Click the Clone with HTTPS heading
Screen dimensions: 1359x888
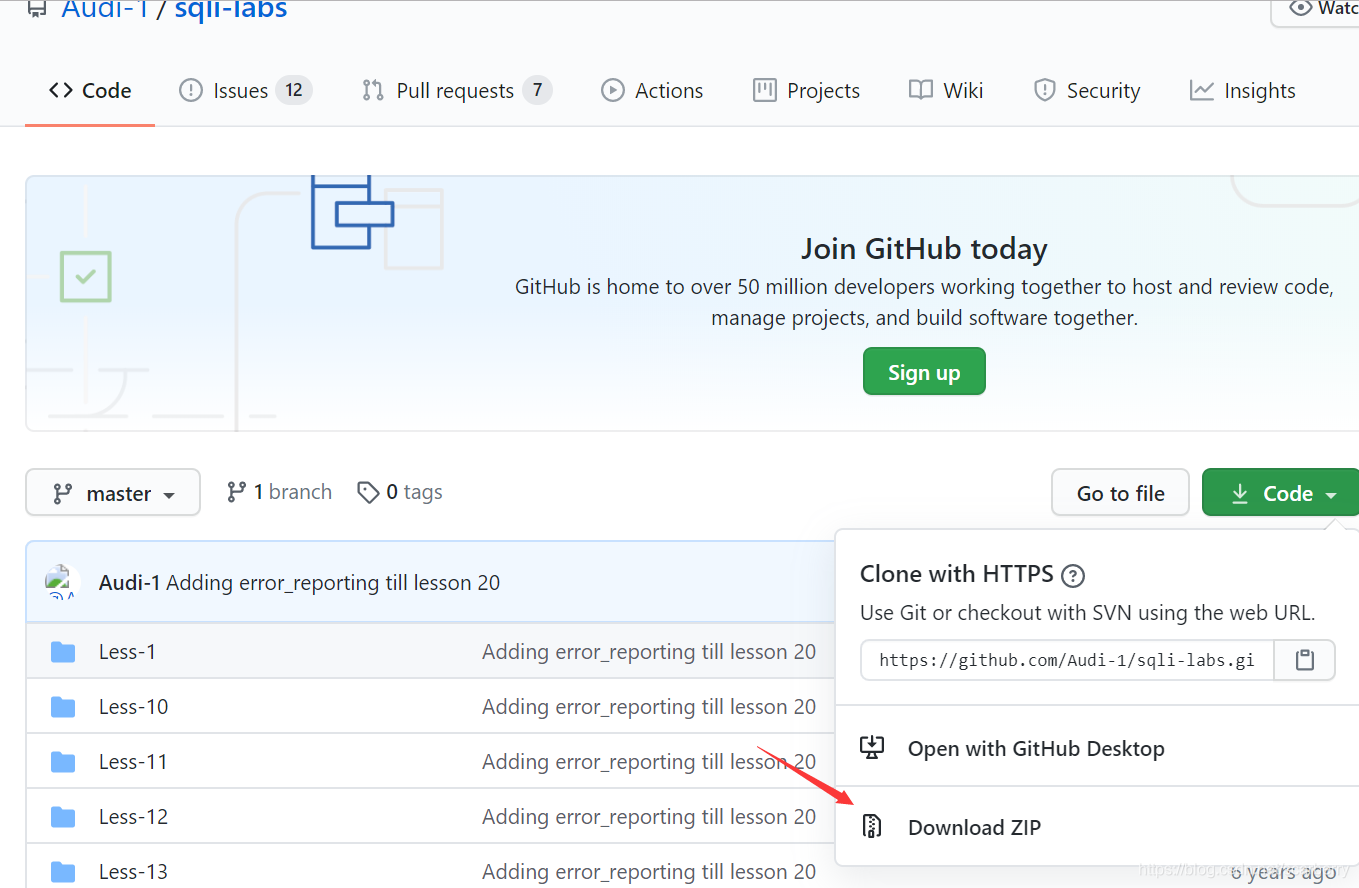(x=957, y=574)
